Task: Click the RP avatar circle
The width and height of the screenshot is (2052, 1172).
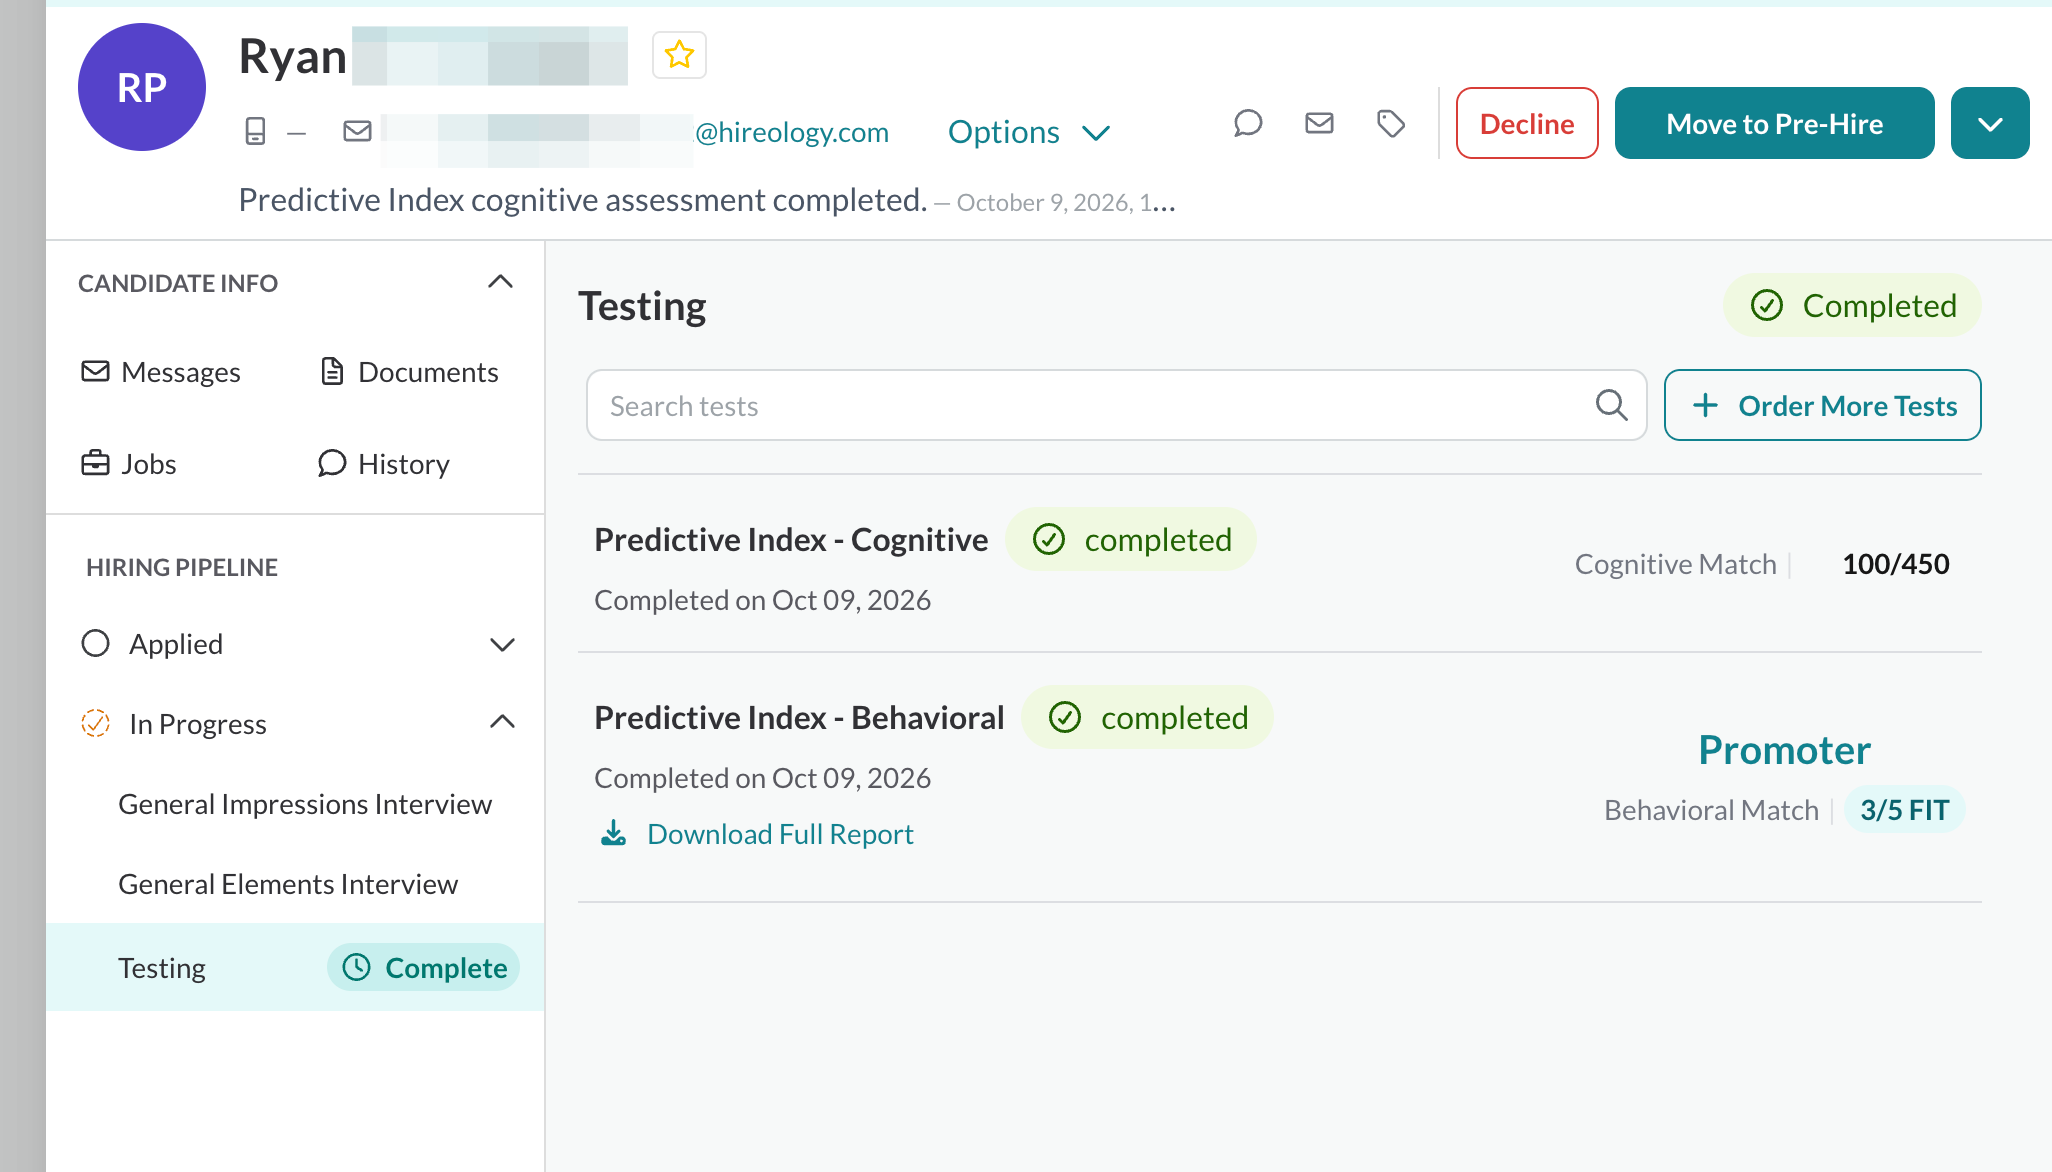Action: 142,87
